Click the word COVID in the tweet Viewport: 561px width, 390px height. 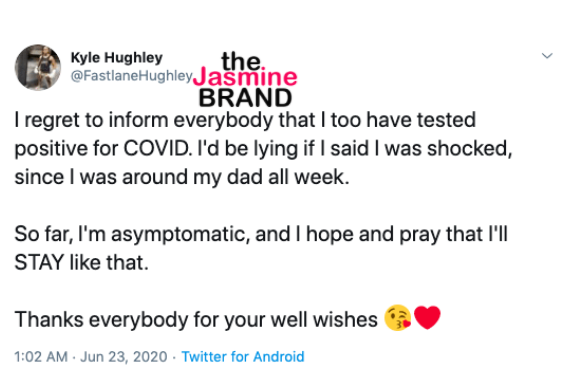(157, 148)
